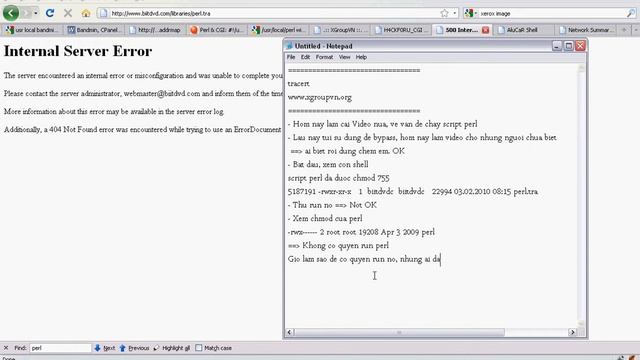Click the Notepad title bar icon
Image resolution: width=640 pixels, height=360 pixels.
tap(289, 46)
